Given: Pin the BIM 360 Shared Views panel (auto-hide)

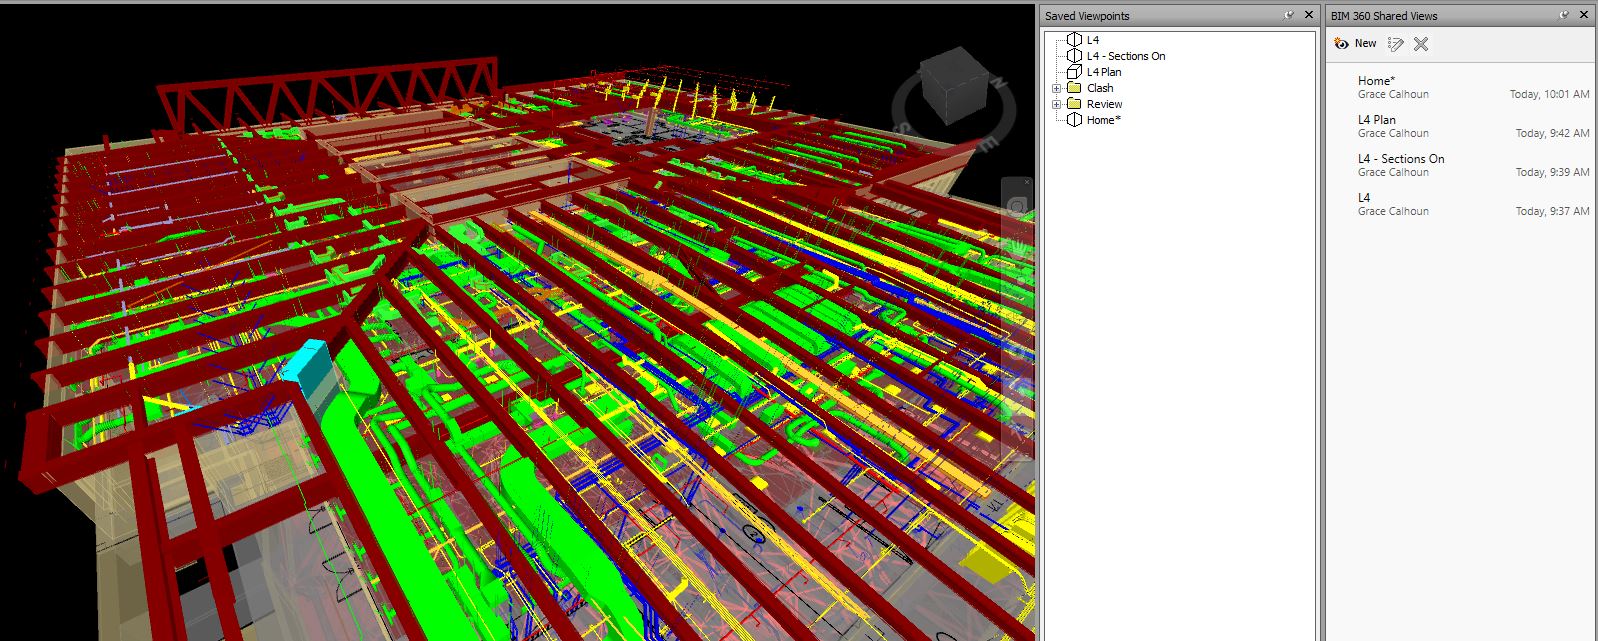Looking at the screenshot, I should [1564, 15].
